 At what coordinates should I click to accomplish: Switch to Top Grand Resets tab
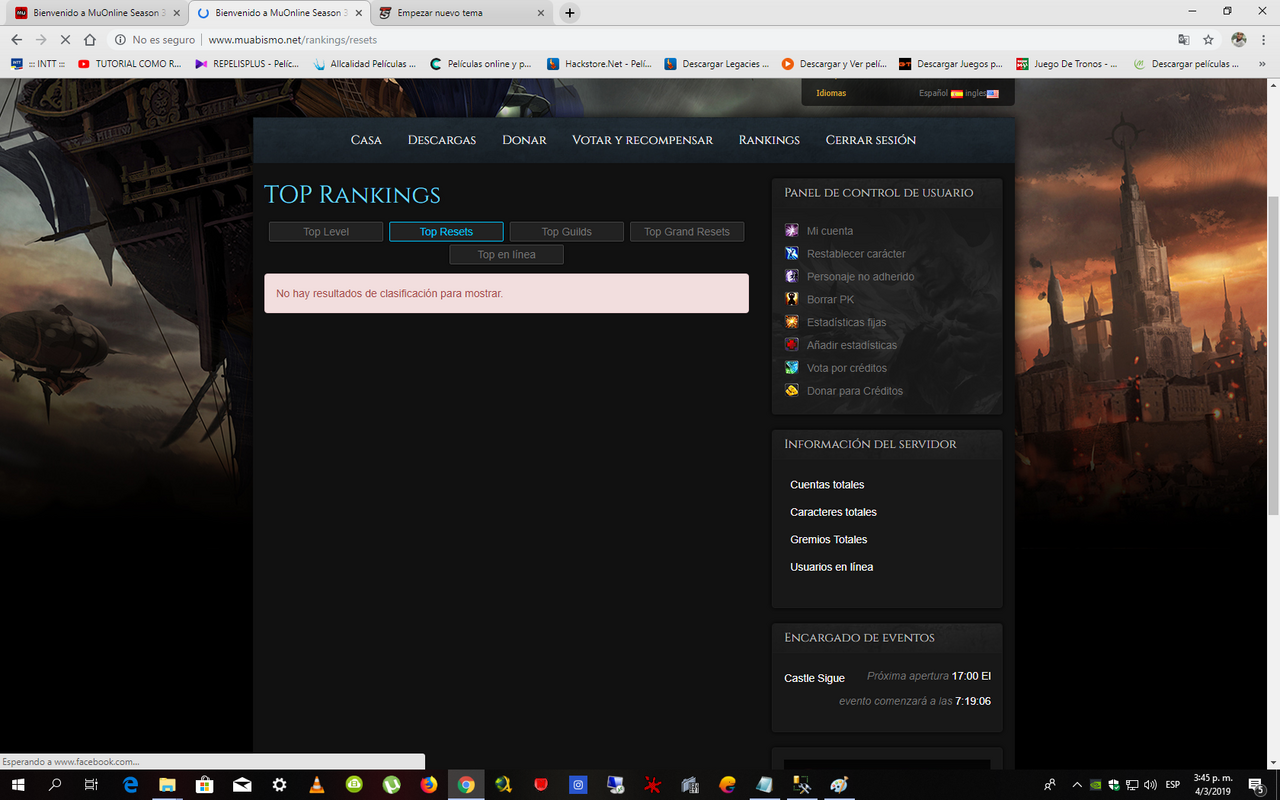point(687,232)
